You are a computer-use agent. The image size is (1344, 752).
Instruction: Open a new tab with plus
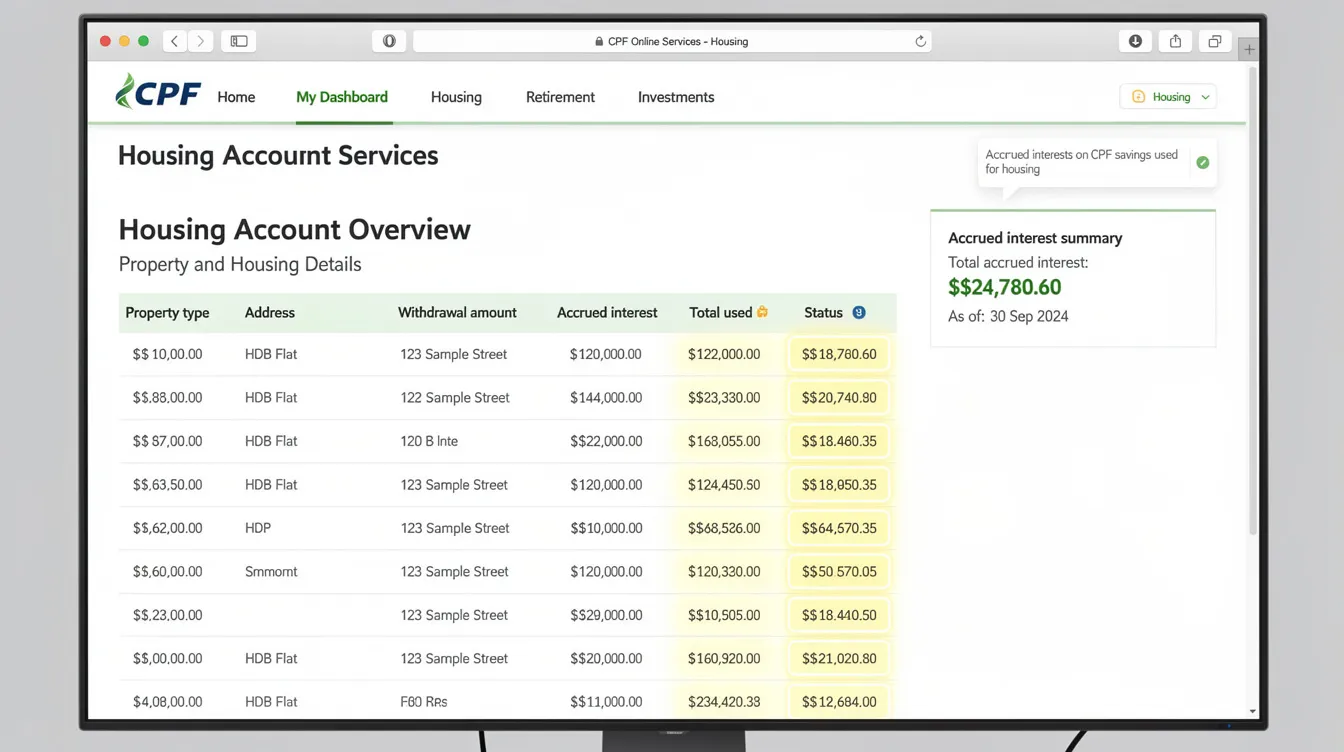(1249, 49)
